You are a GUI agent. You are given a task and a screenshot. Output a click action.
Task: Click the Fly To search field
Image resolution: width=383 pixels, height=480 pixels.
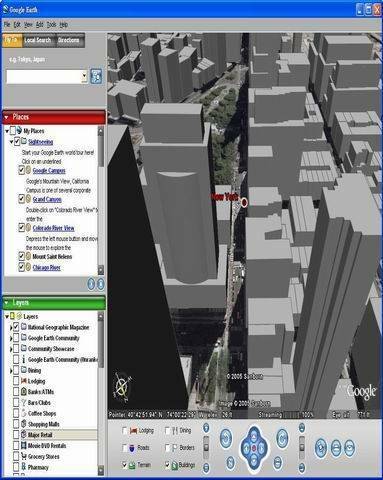(44, 77)
